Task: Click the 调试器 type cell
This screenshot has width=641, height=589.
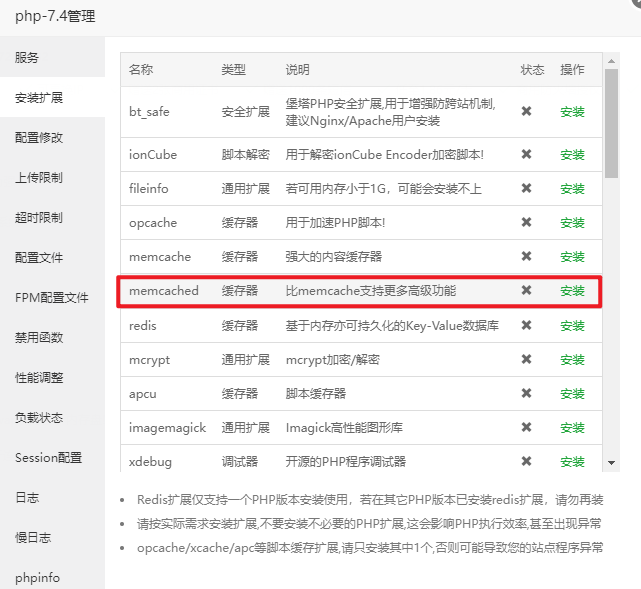Action: tap(240, 461)
